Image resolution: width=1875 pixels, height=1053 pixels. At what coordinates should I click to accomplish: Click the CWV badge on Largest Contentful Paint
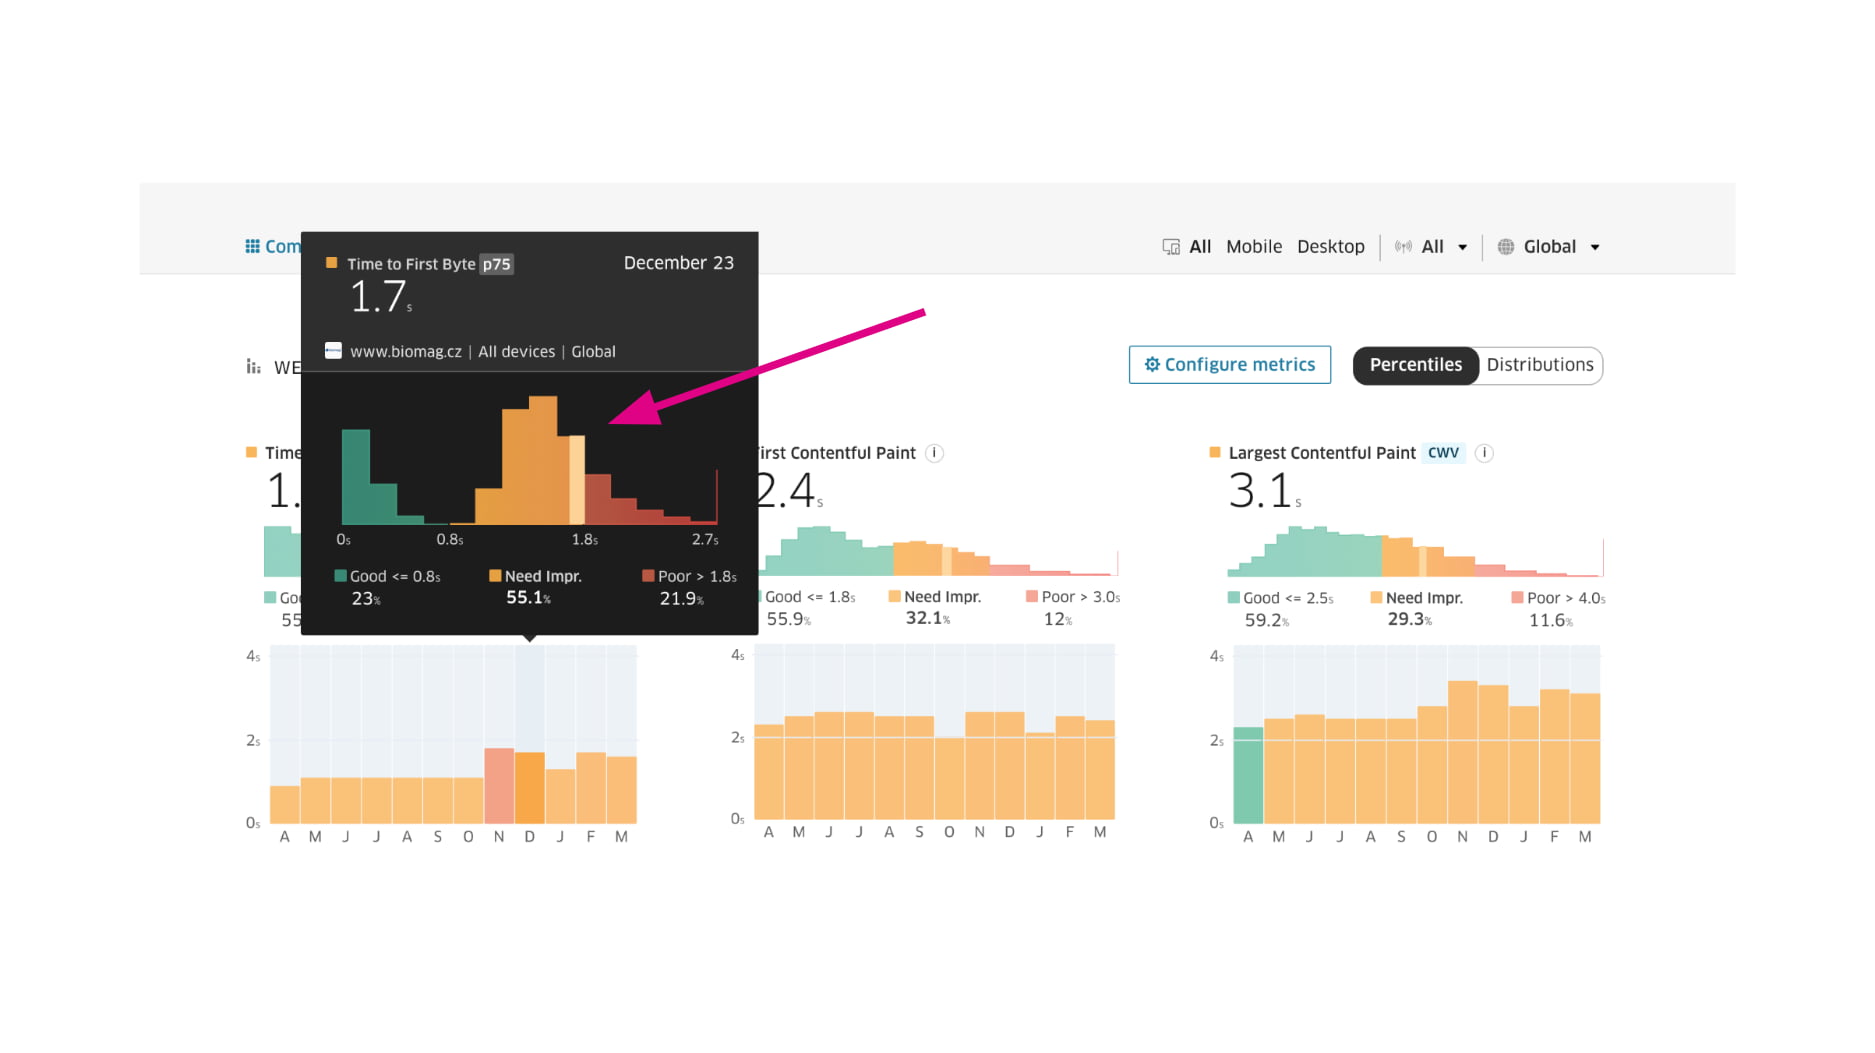point(1443,453)
